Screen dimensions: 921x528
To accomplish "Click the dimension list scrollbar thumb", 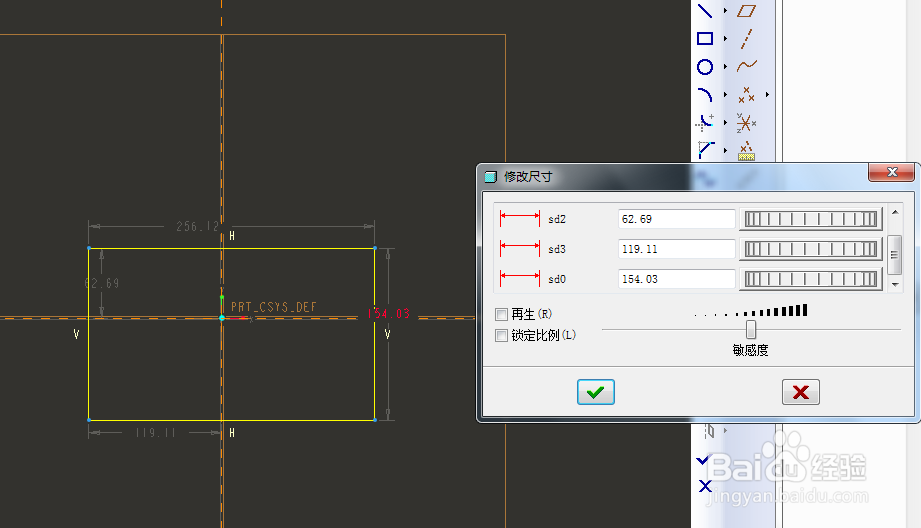I will tap(895, 254).
